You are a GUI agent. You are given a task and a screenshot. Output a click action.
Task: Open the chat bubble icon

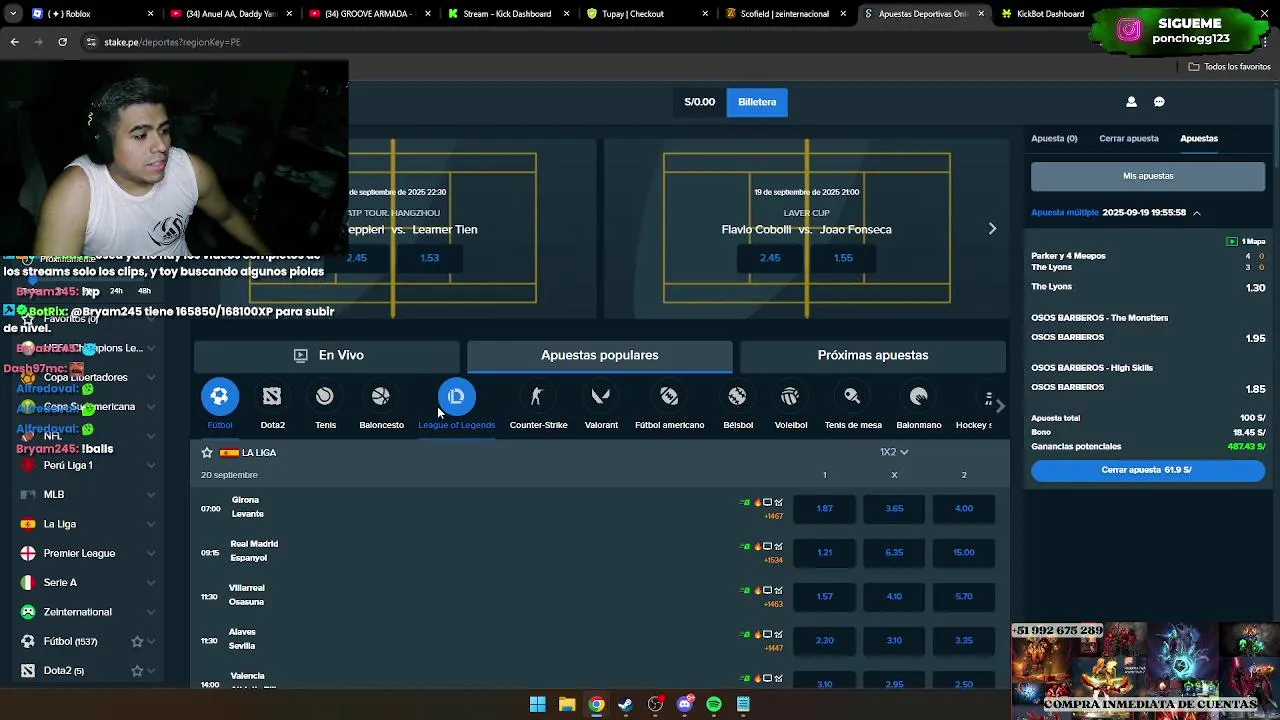pos(1159,102)
